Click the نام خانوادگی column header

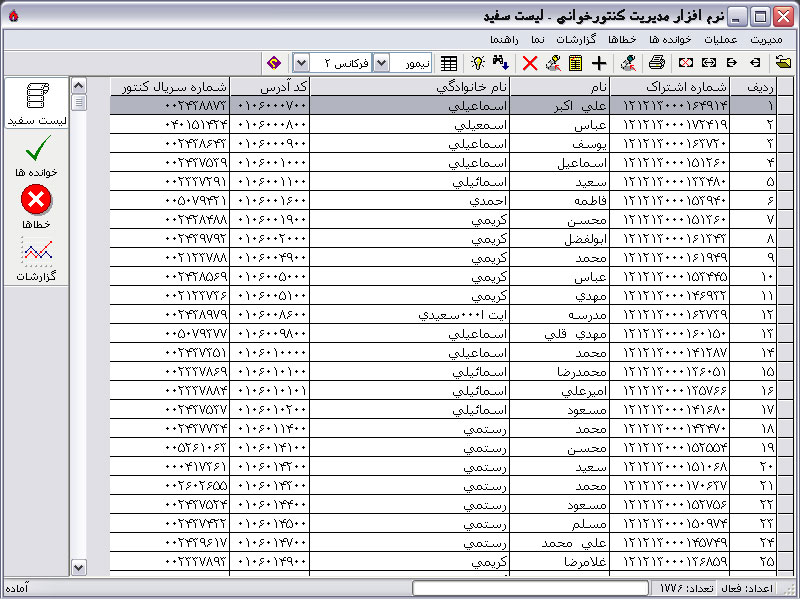coord(410,86)
